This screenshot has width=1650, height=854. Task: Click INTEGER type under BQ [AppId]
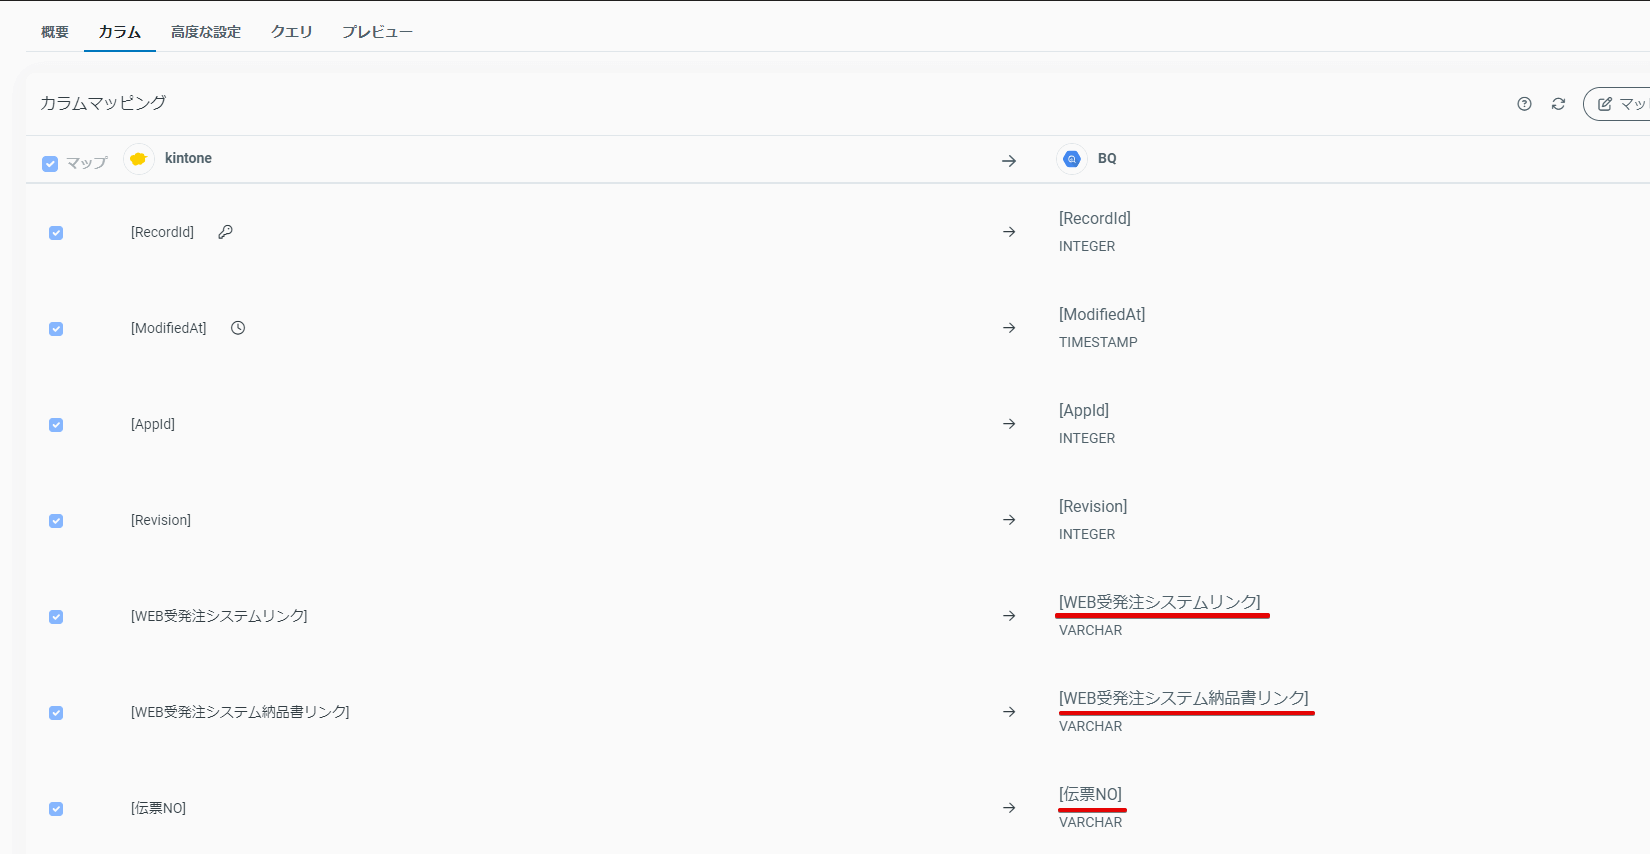[x=1087, y=438]
